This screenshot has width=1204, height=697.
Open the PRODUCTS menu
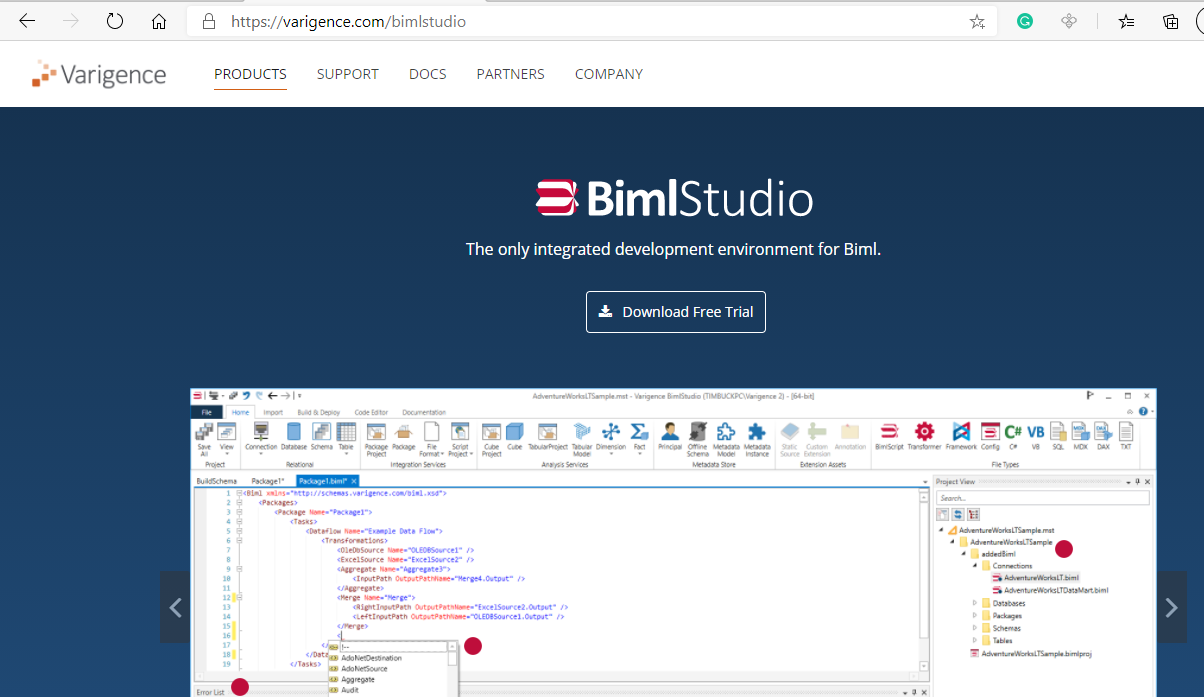coord(250,74)
